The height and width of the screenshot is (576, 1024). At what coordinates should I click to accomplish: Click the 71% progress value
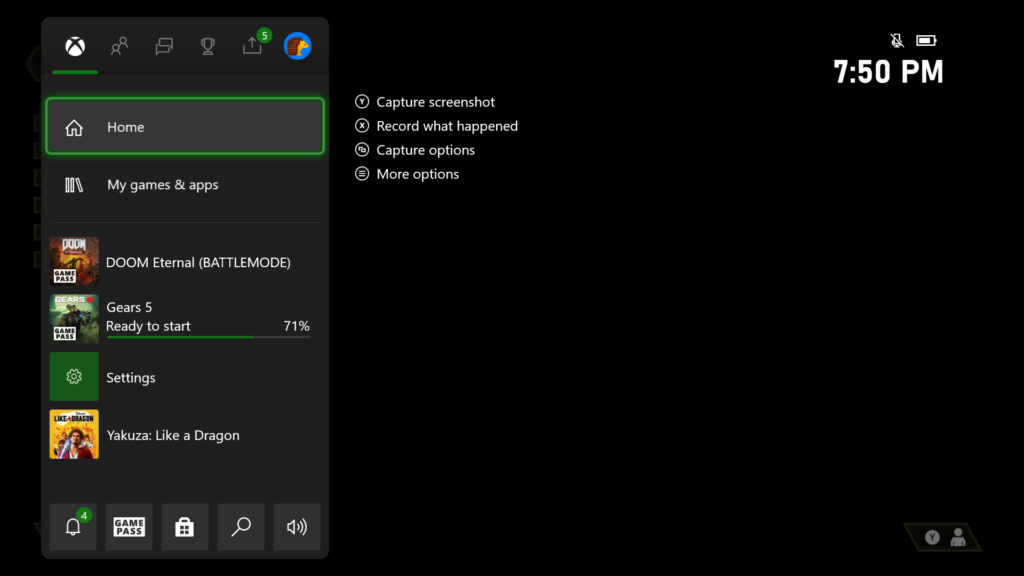pos(296,326)
